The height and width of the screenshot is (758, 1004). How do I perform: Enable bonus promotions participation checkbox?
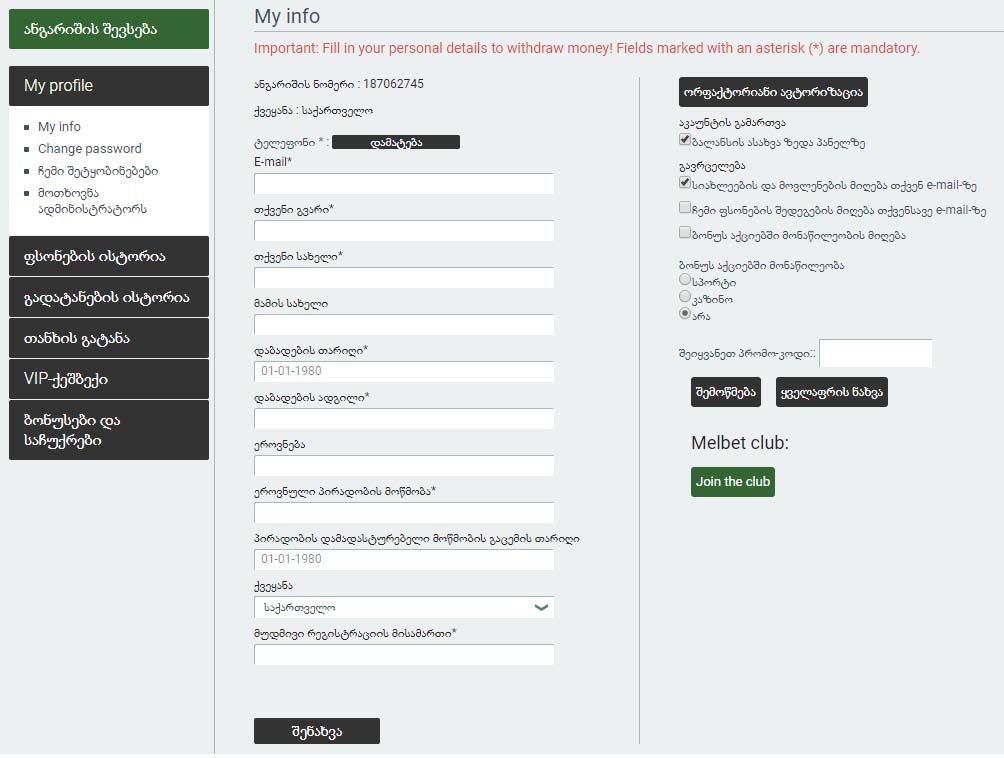click(685, 234)
